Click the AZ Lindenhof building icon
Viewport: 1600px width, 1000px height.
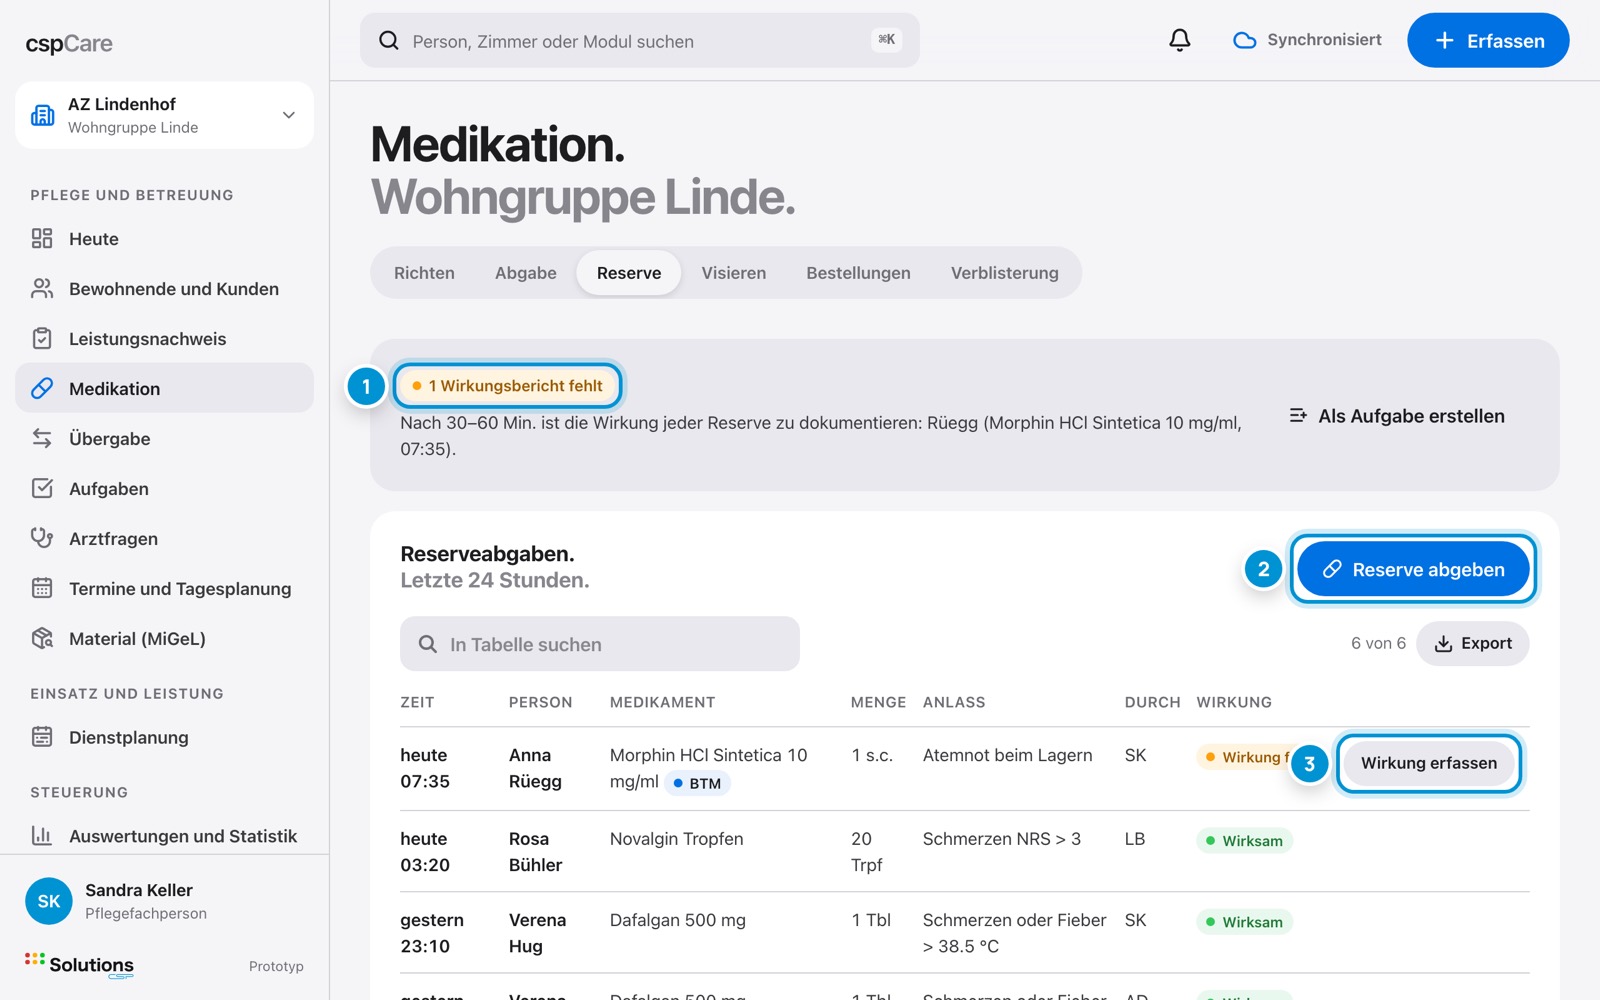43,115
